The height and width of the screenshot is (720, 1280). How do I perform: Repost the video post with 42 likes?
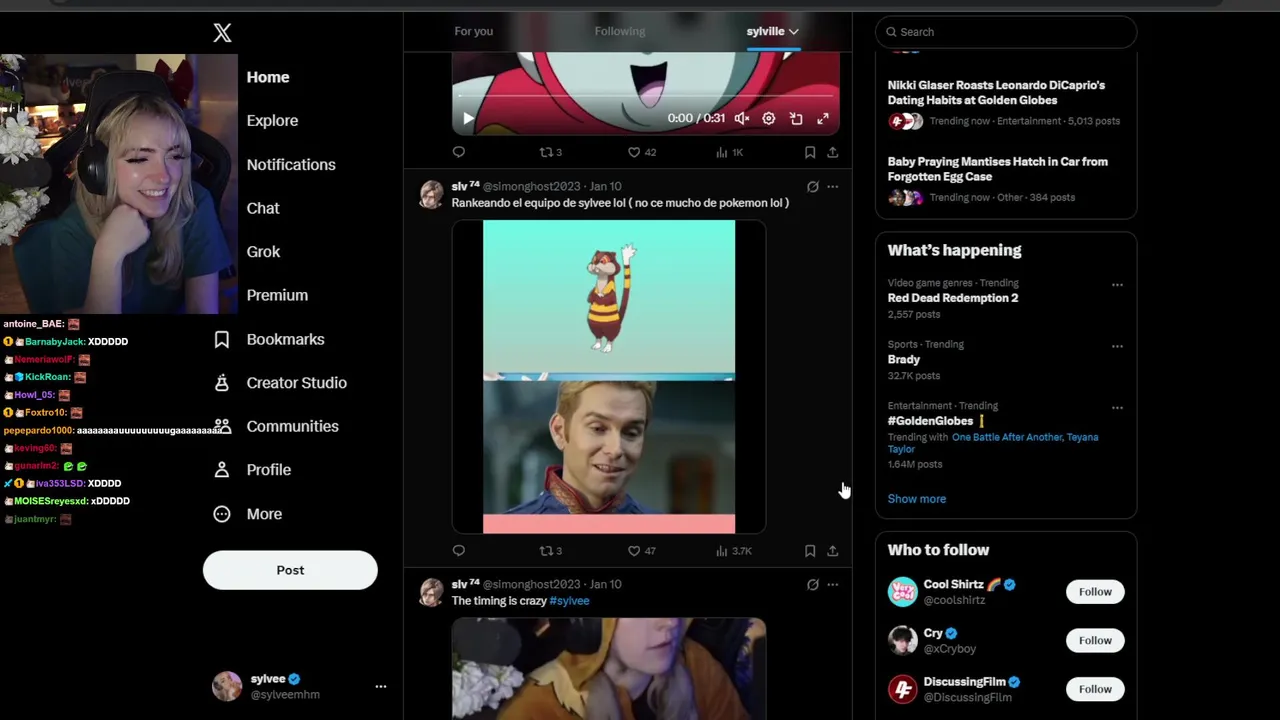[550, 152]
